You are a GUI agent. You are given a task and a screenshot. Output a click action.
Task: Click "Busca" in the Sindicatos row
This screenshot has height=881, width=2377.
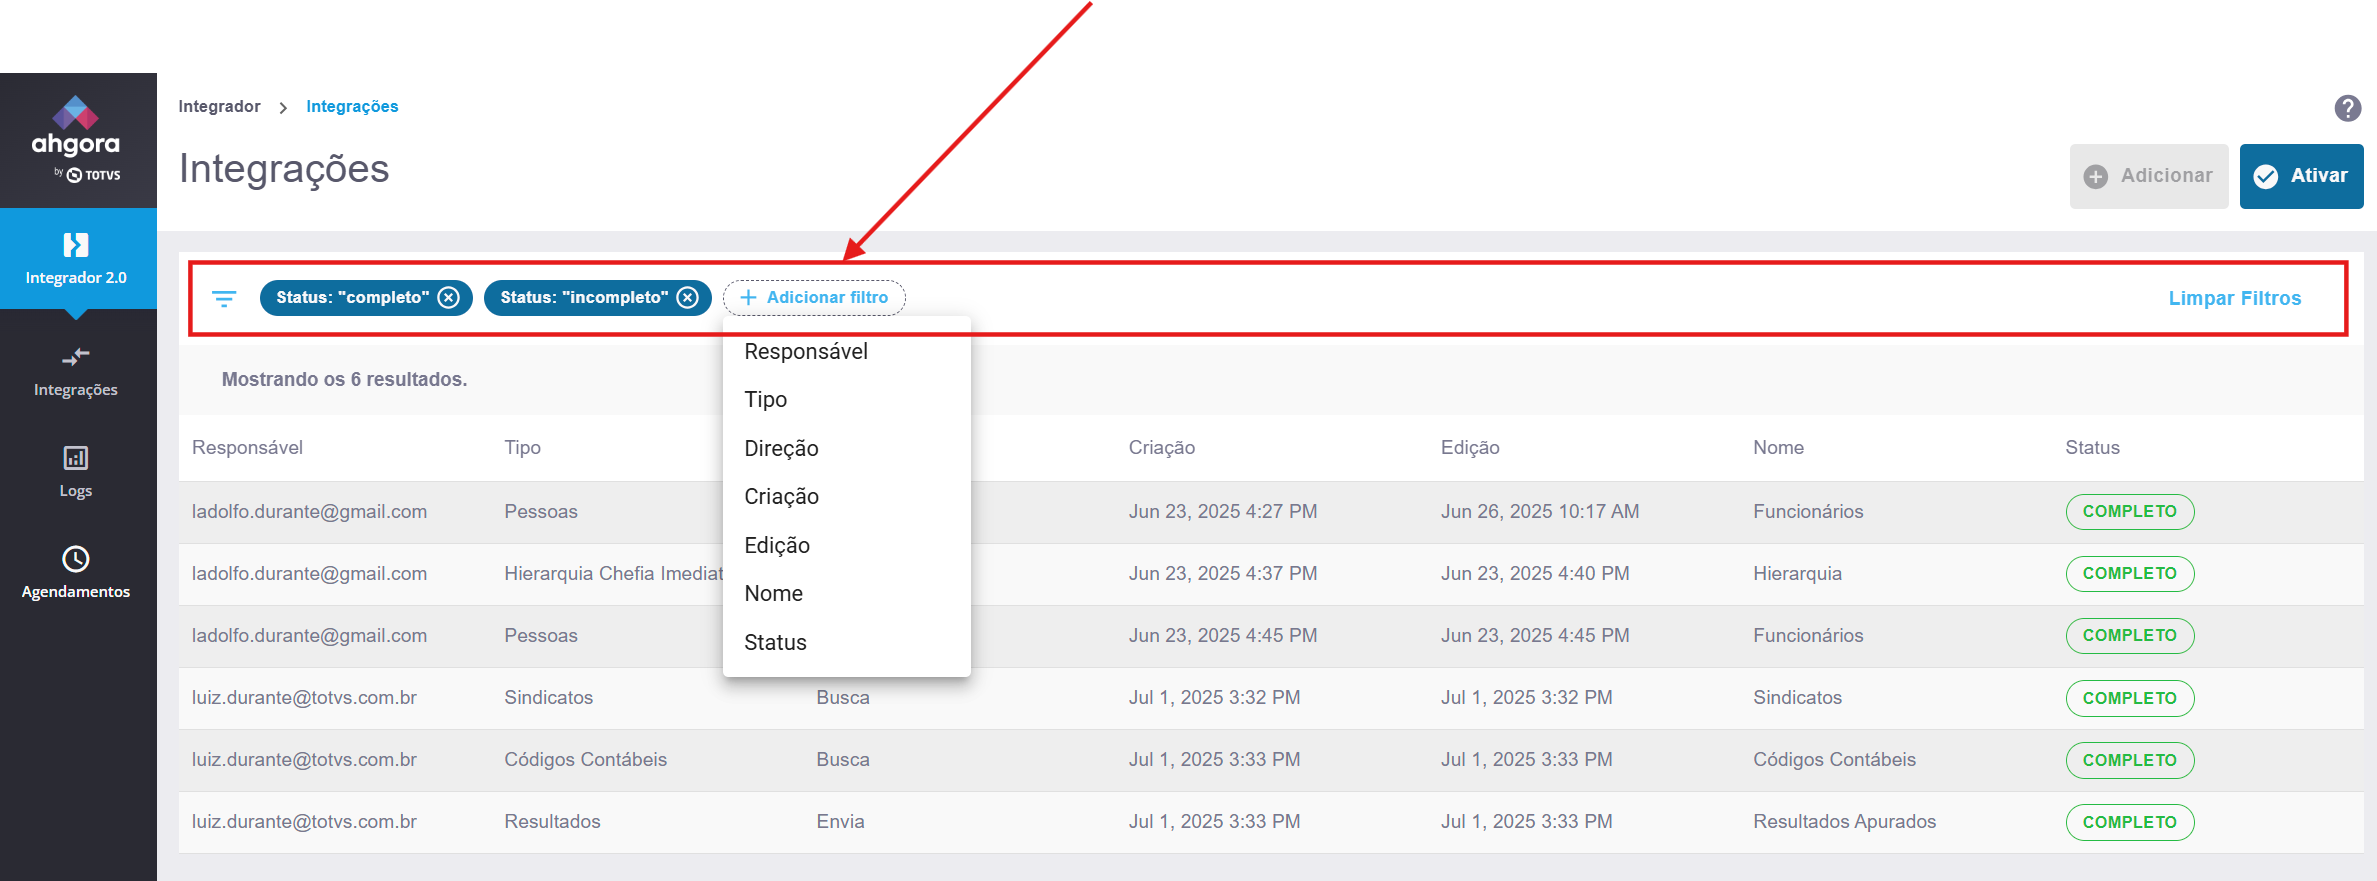pyautogui.click(x=843, y=698)
